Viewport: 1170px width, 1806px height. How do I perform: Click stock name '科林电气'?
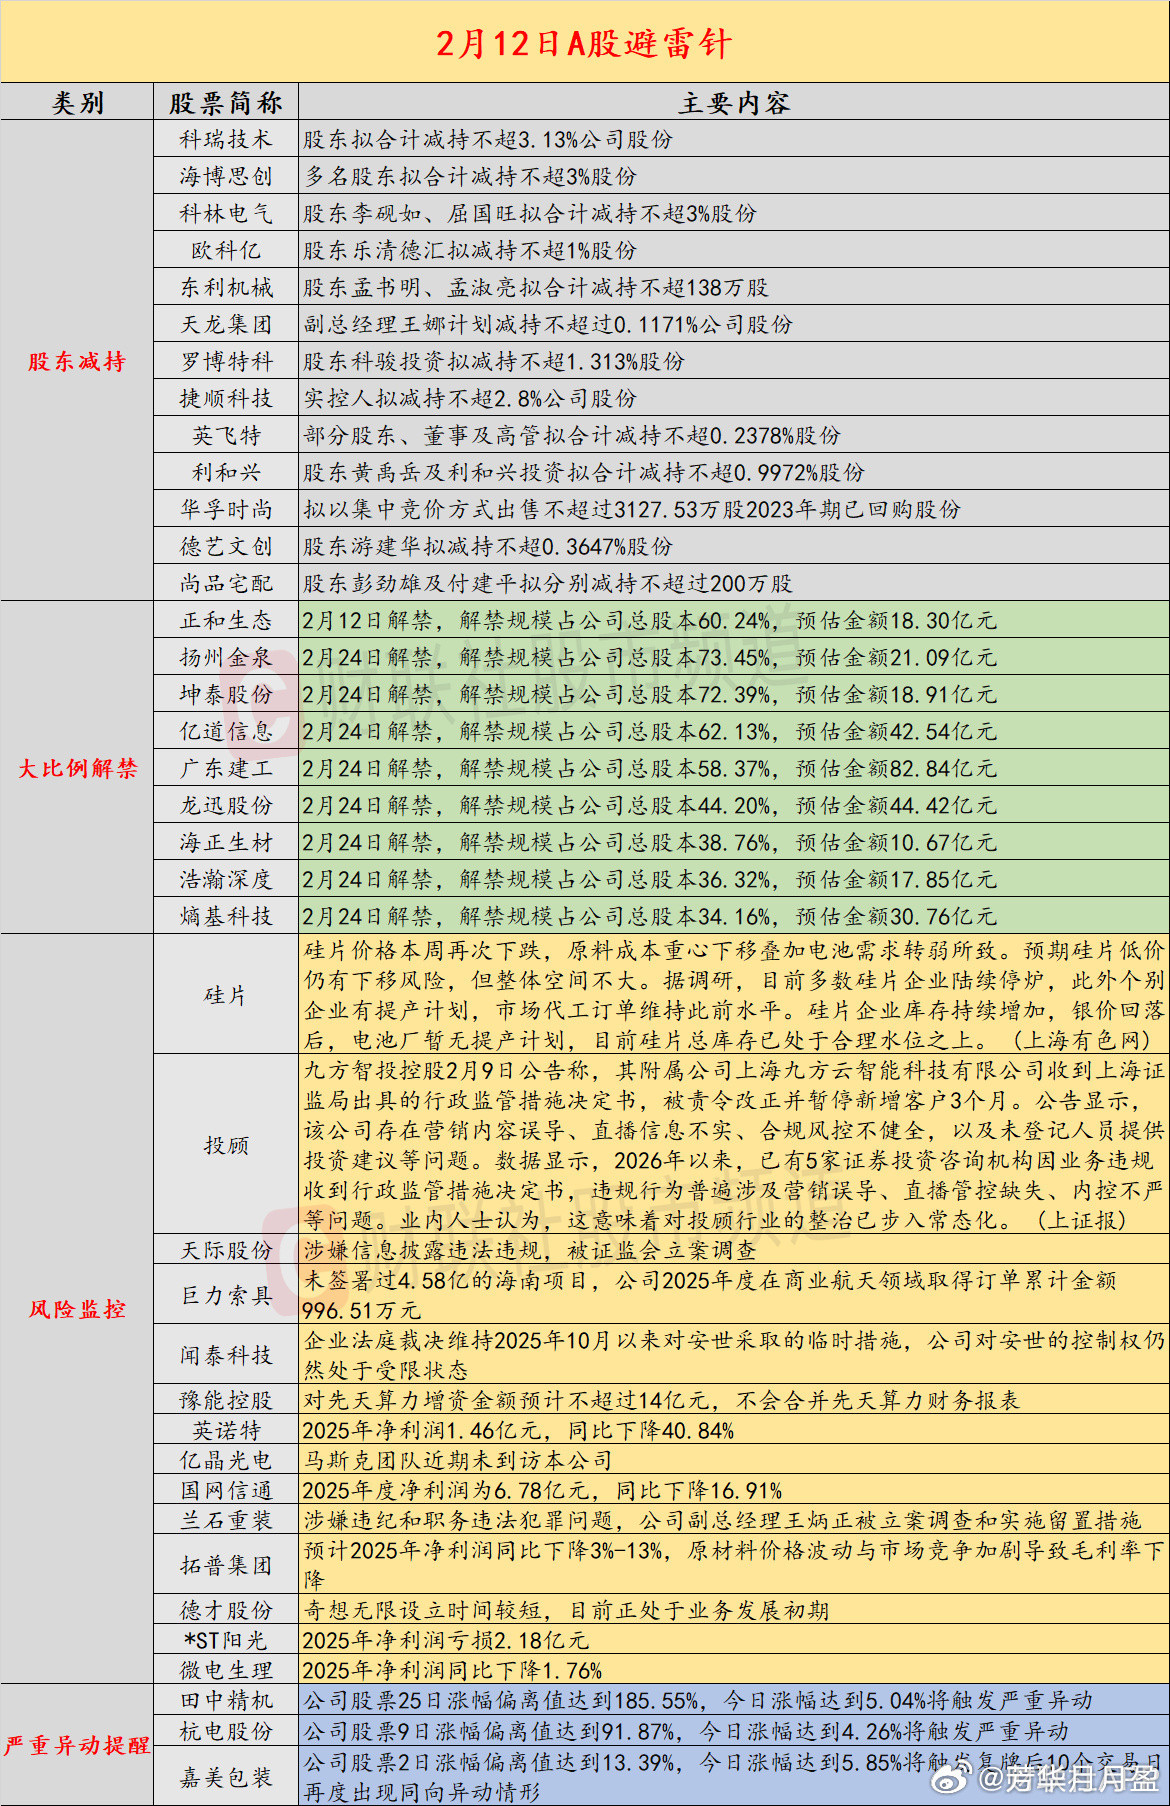coord(226,213)
